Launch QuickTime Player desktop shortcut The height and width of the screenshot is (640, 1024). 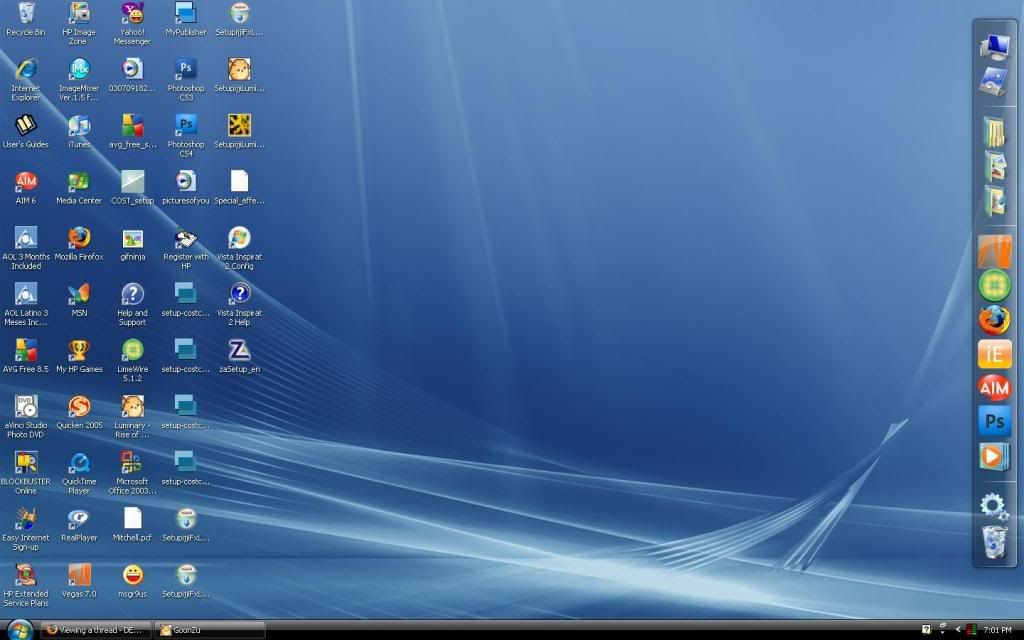click(x=79, y=472)
